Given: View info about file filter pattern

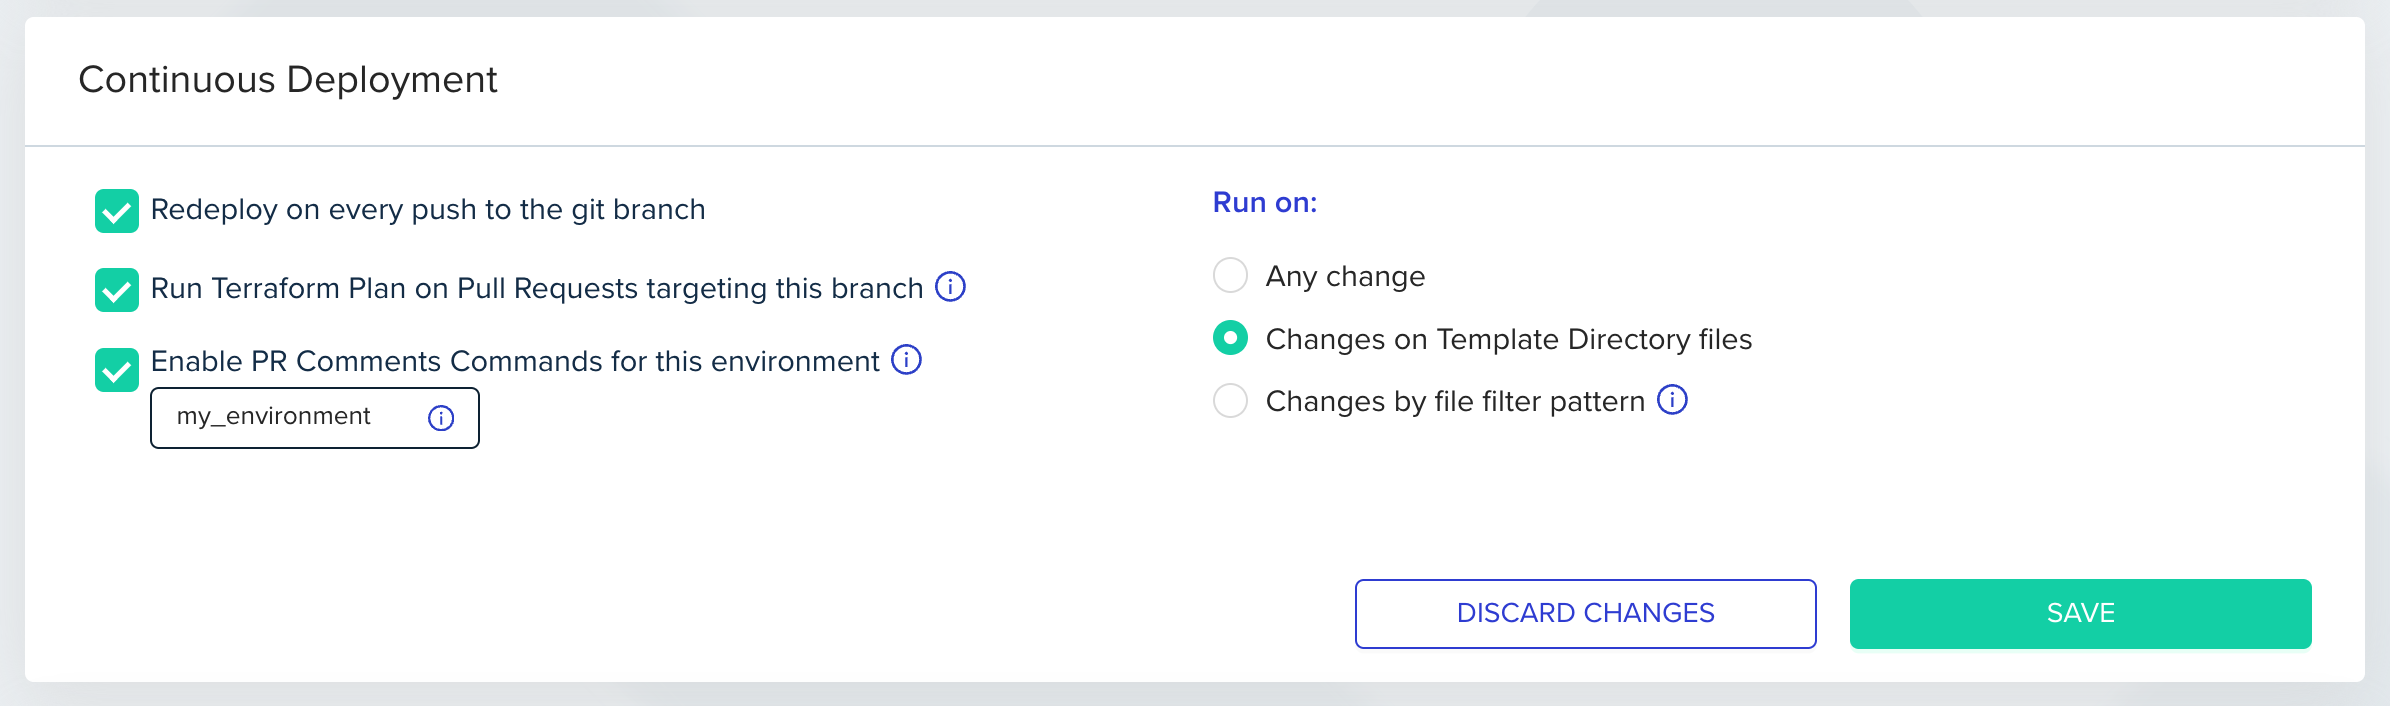Looking at the screenshot, I should 1672,400.
